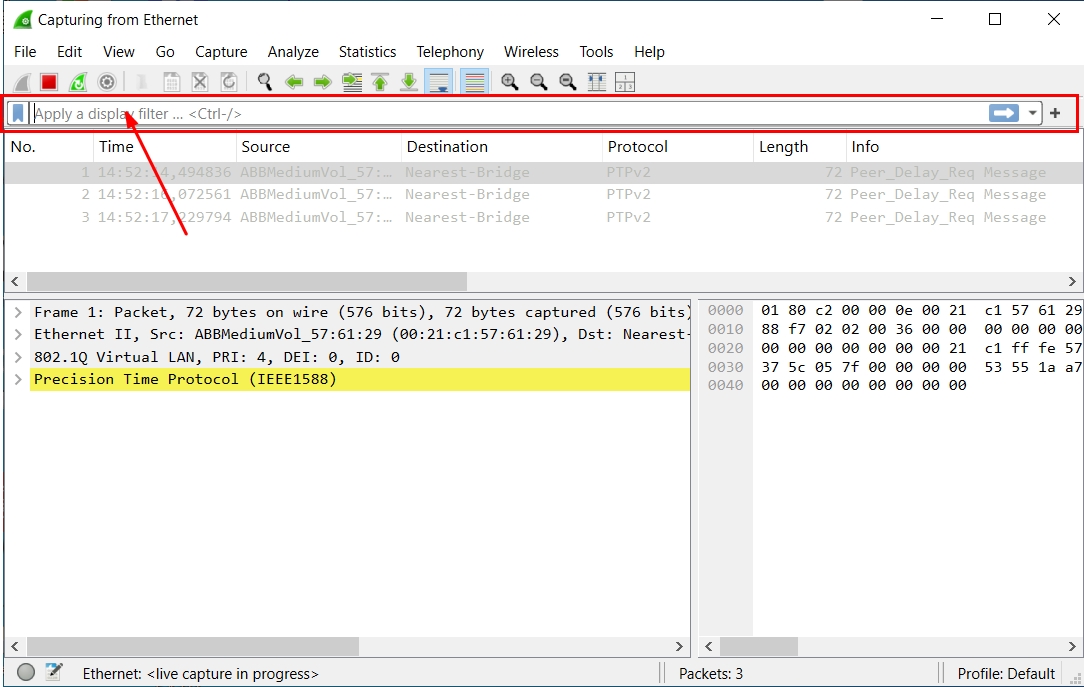
Task: Go to the first packet
Action: pyautogui.click(x=381, y=81)
